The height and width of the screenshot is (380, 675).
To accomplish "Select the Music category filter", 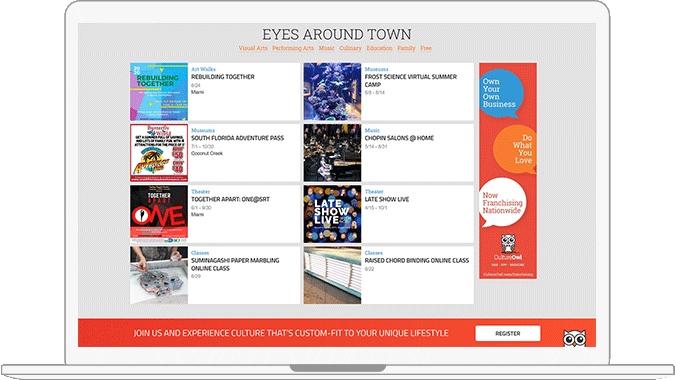I will 326,48.
